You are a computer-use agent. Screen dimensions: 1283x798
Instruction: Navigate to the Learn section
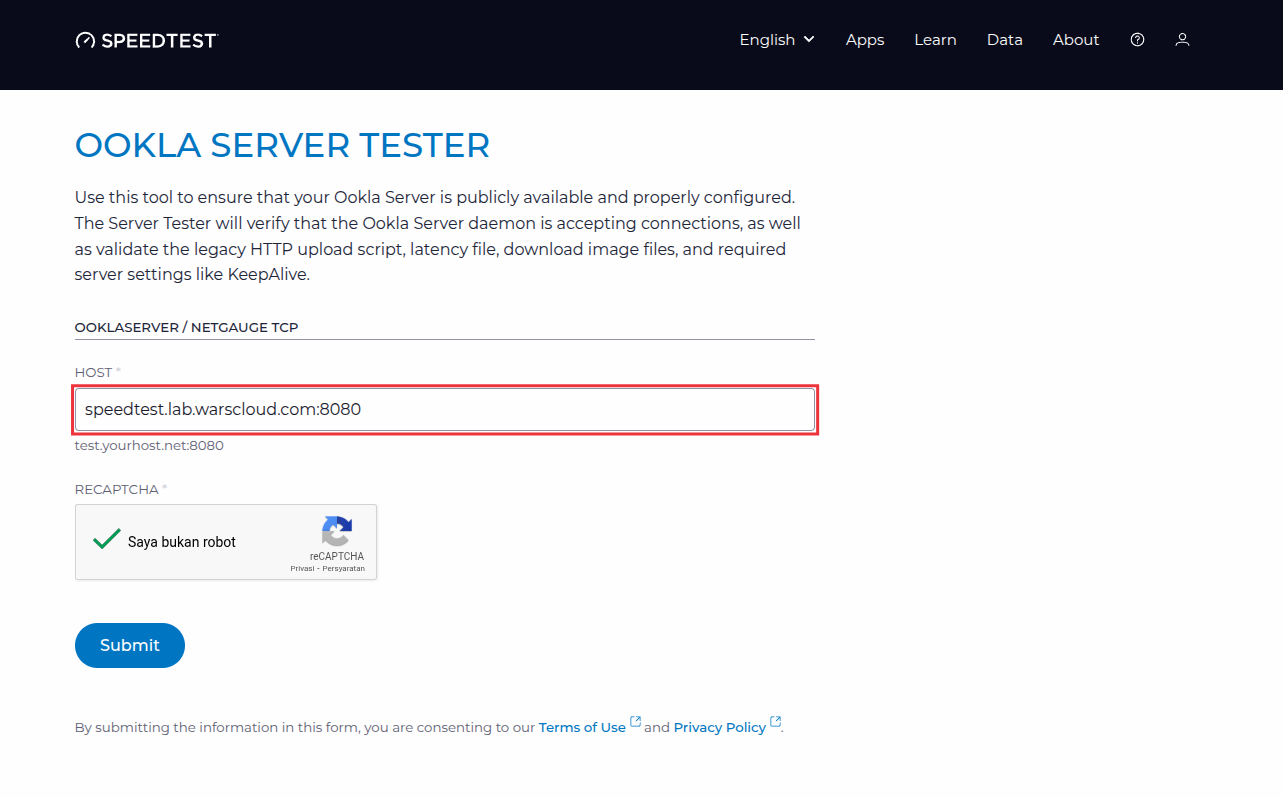(x=934, y=39)
